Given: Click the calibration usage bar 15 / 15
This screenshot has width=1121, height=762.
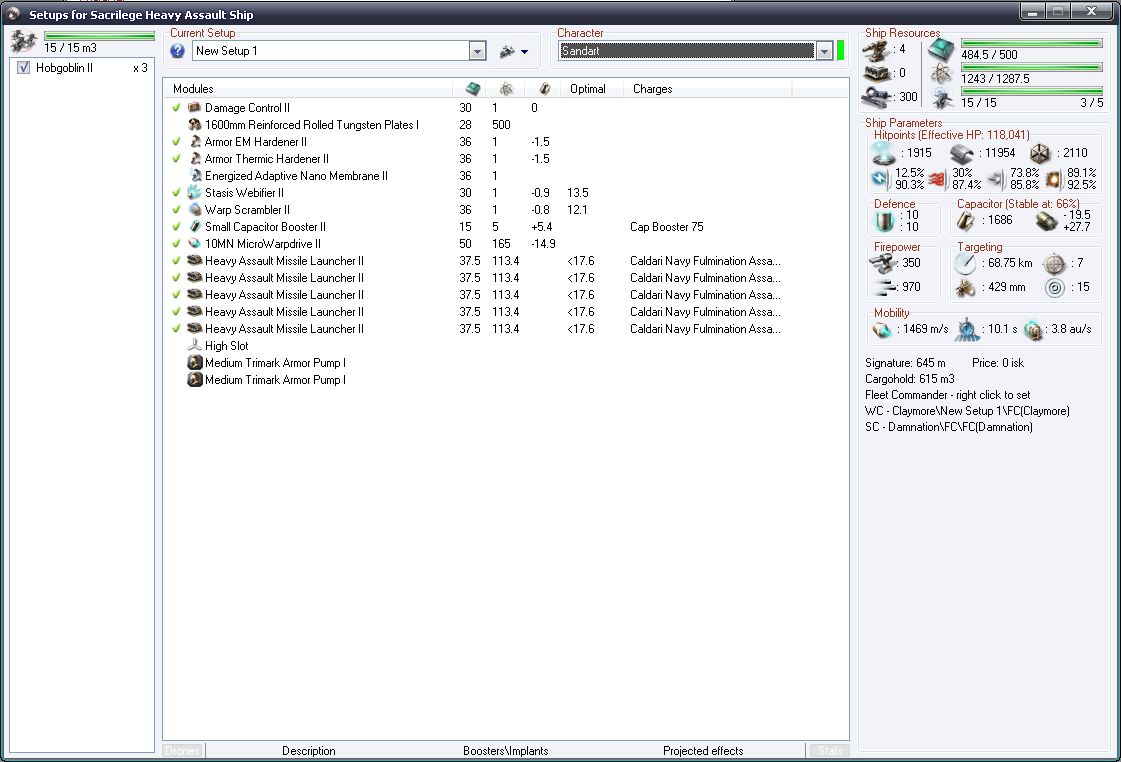Looking at the screenshot, I should coord(1031,91).
